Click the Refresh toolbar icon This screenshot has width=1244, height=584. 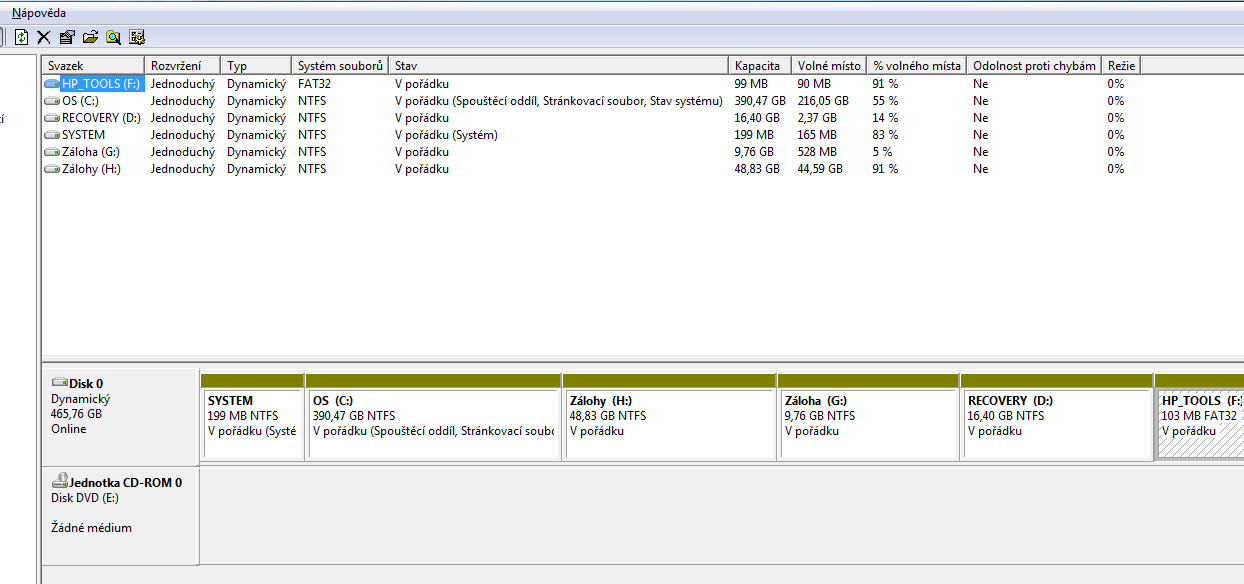click(x=22, y=37)
